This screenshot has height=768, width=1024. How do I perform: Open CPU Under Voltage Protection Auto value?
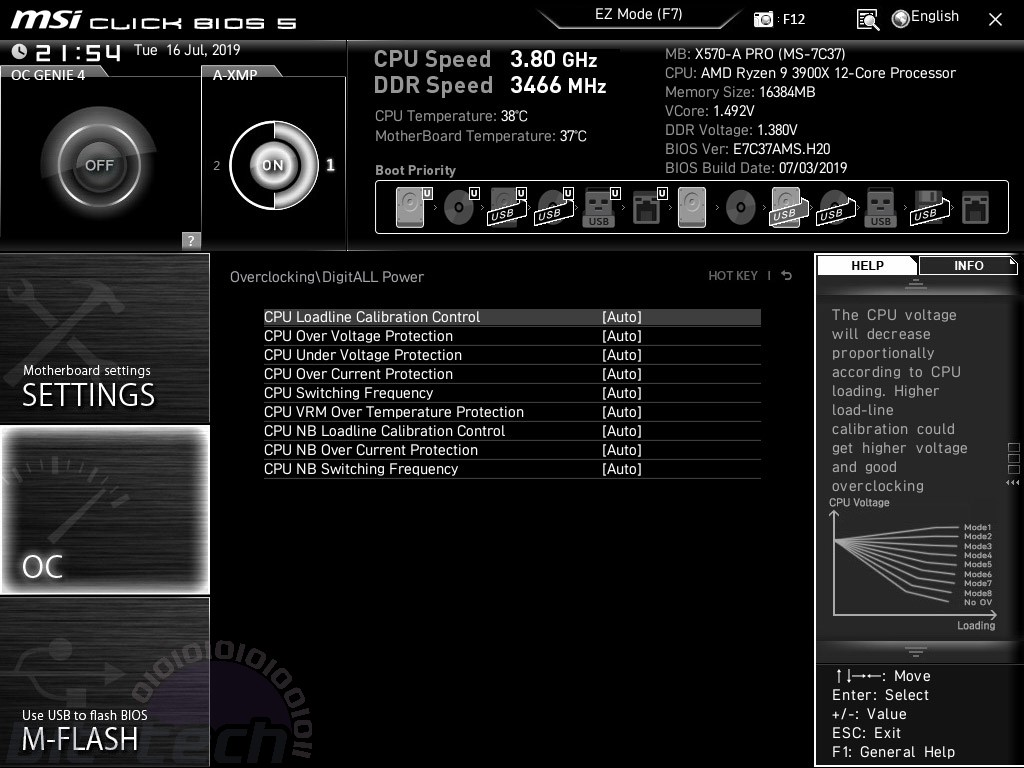622,355
